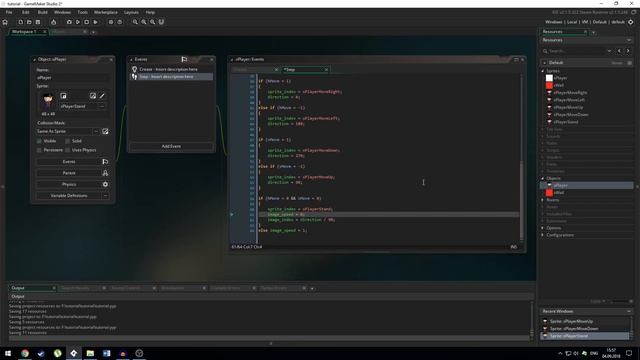Open Chrome from the Windows taskbar
The height and width of the screenshot is (360, 640).
25,353
